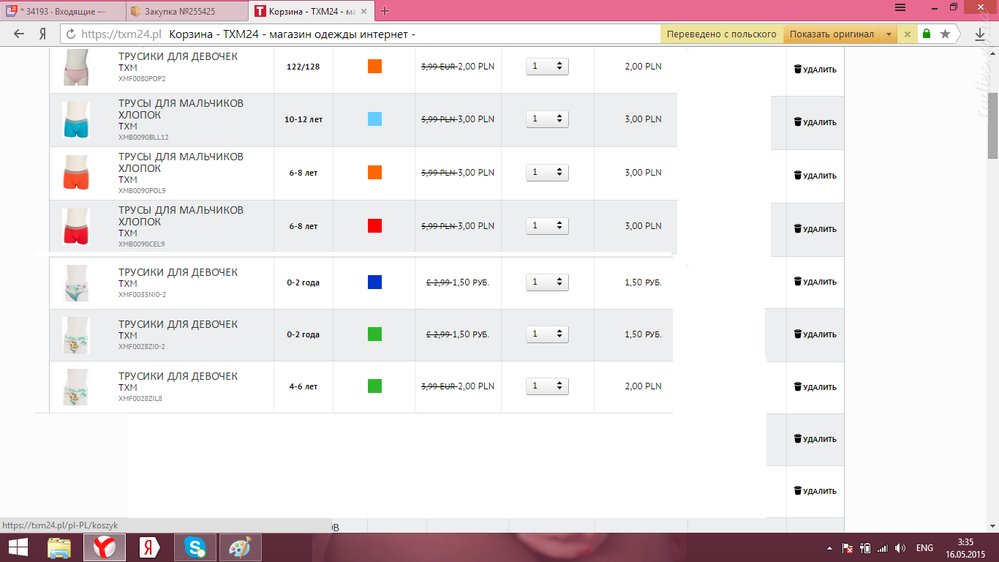
Task: View the green lock security icon
Action: pyautogui.click(x=926, y=34)
